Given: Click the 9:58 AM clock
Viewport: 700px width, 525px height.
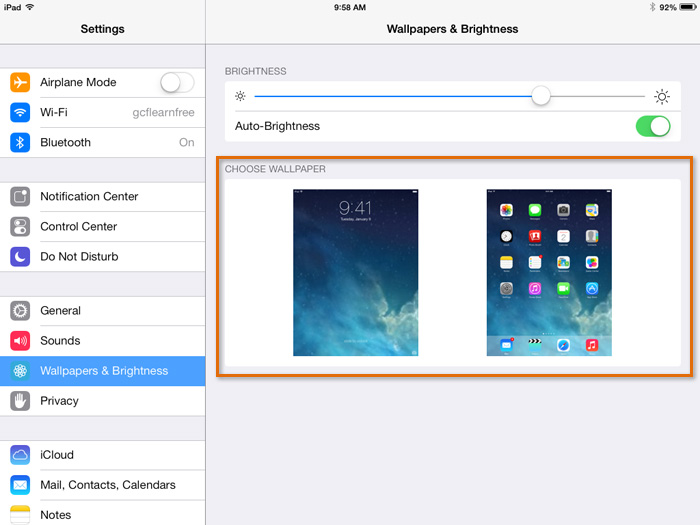Looking at the screenshot, I should 350,8.
